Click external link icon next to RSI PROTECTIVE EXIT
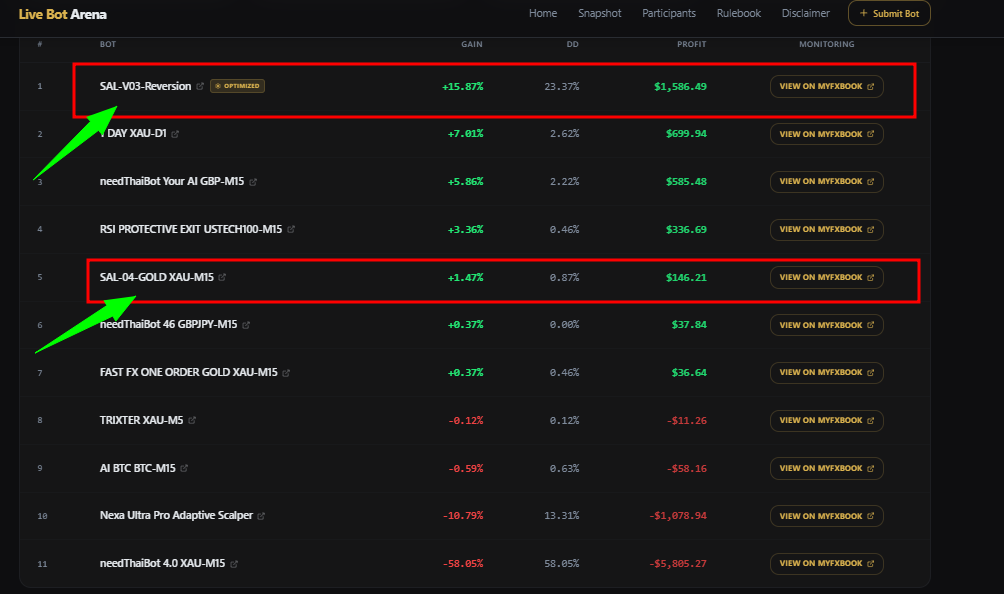1004x594 pixels. pyautogui.click(x=291, y=230)
